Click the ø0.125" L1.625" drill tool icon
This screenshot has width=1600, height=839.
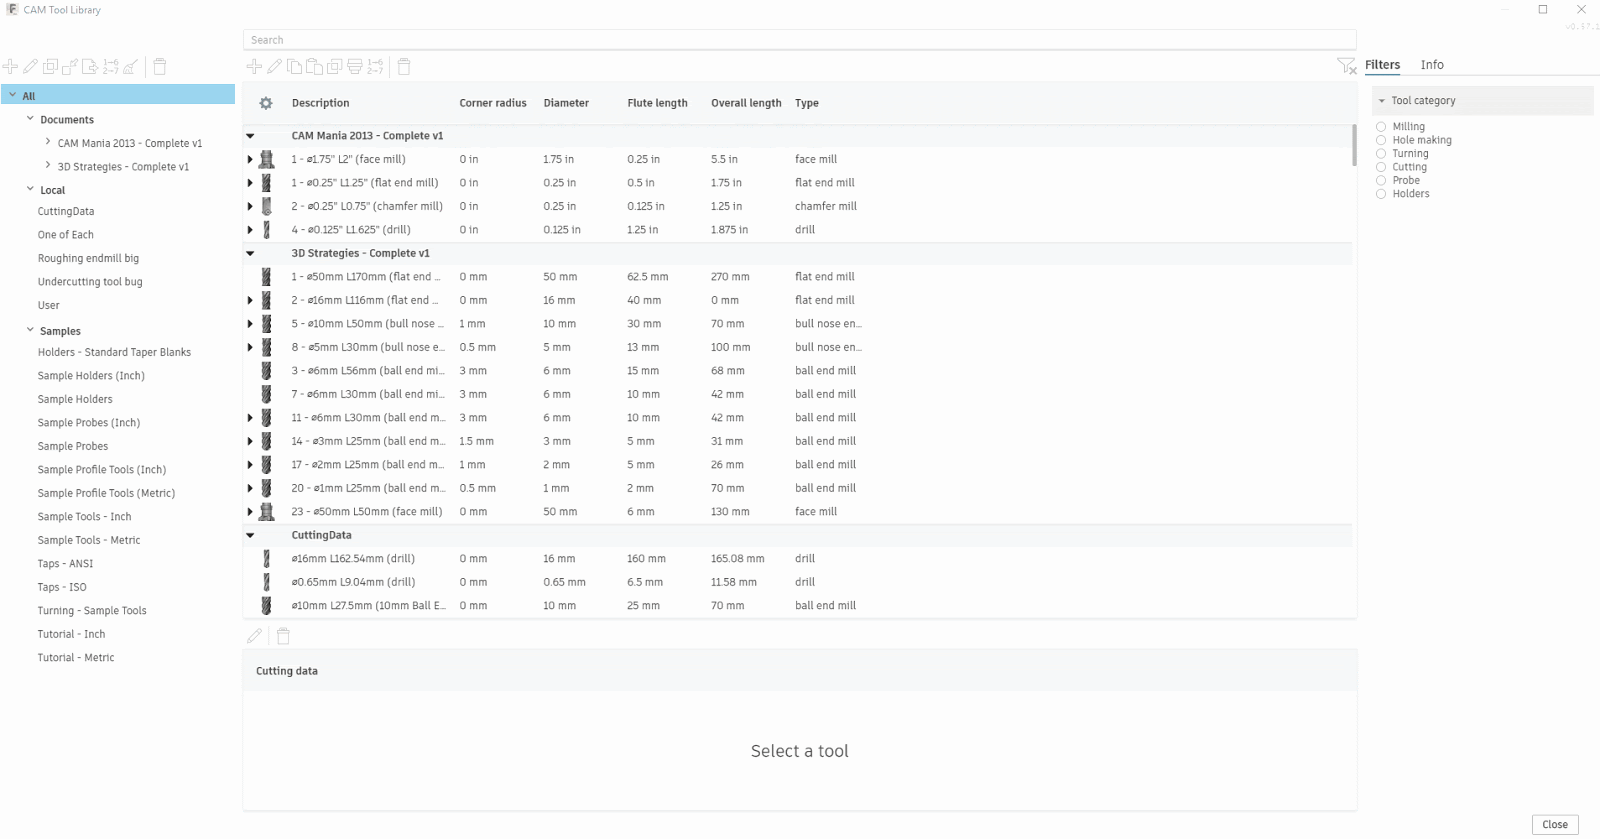(266, 230)
